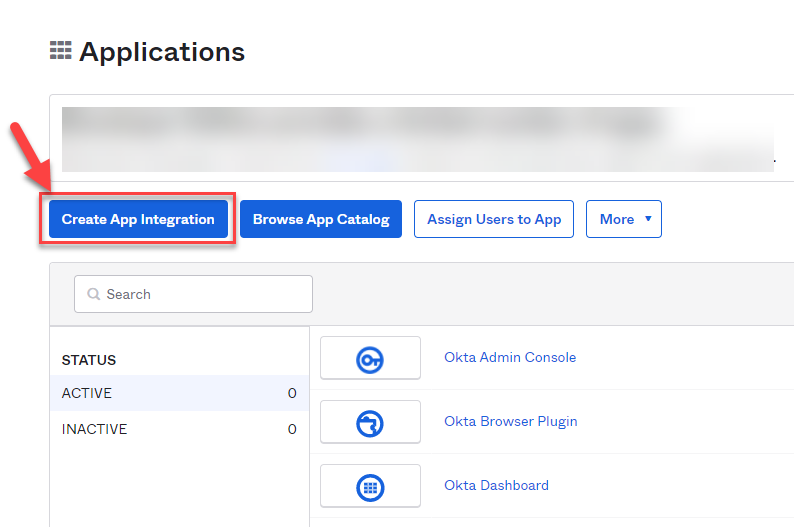This screenshot has height=527, width=794.
Task: Click the Okta Admin Console key icon
Action: 370,359
